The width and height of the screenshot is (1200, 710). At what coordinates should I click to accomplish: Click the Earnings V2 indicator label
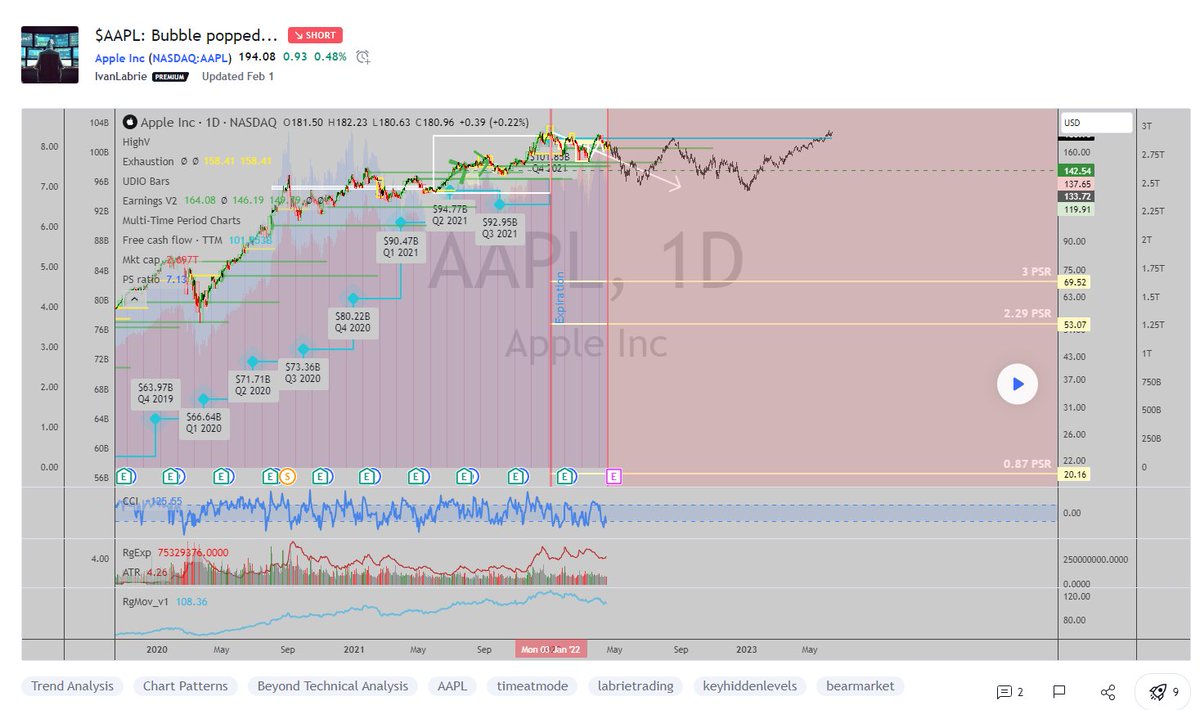(149, 200)
